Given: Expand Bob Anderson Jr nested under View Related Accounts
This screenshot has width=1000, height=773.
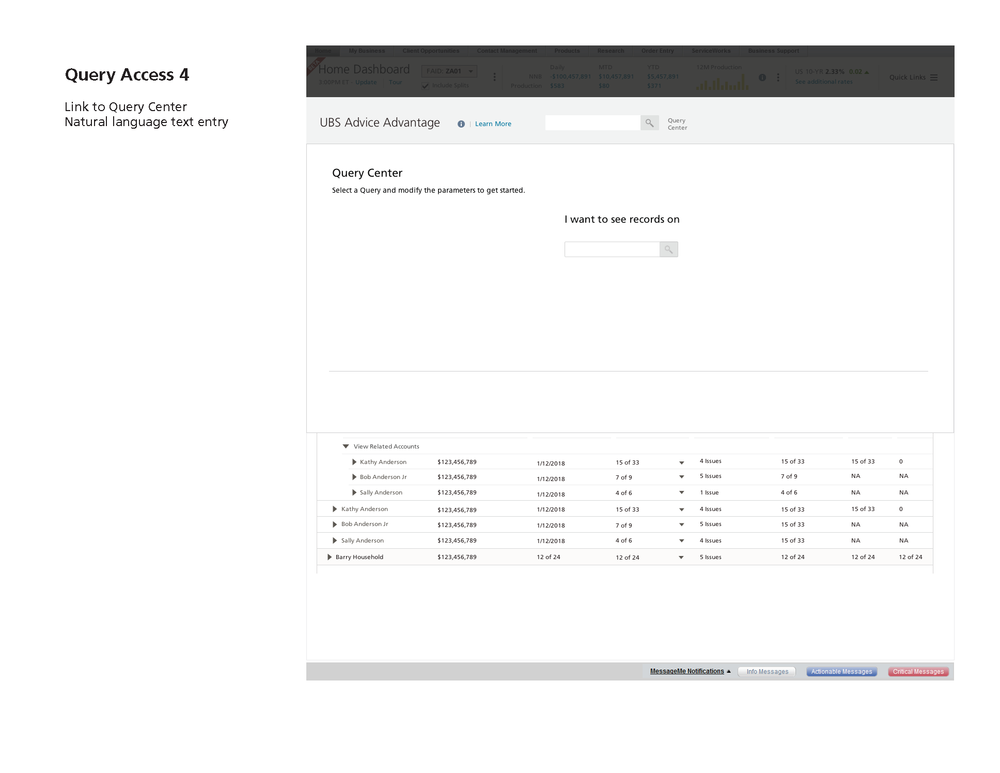Looking at the screenshot, I should [354, 477].
